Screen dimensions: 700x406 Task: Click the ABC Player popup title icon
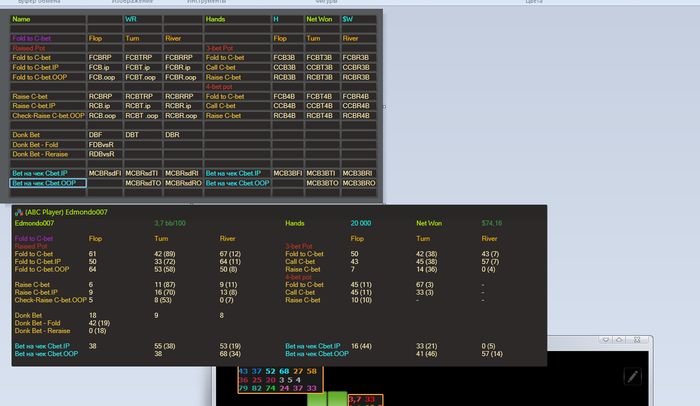(19, 213)
